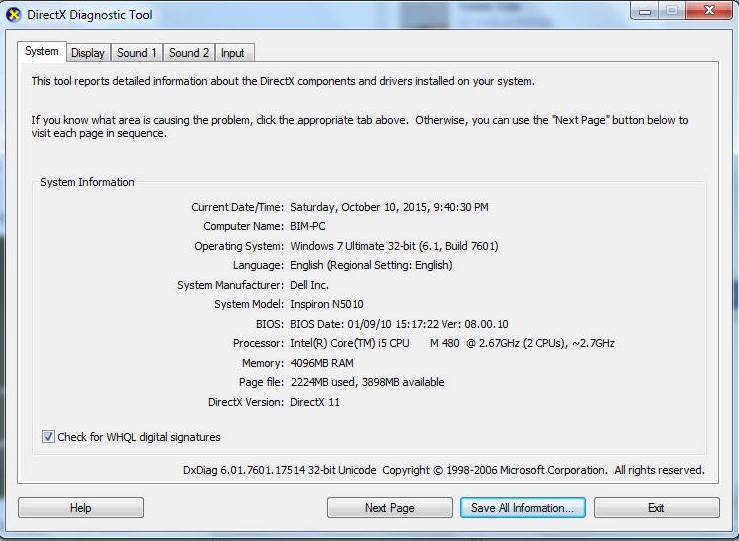Click the DirectX 11 version value
739x541 pixels.
tap(315, 402)
